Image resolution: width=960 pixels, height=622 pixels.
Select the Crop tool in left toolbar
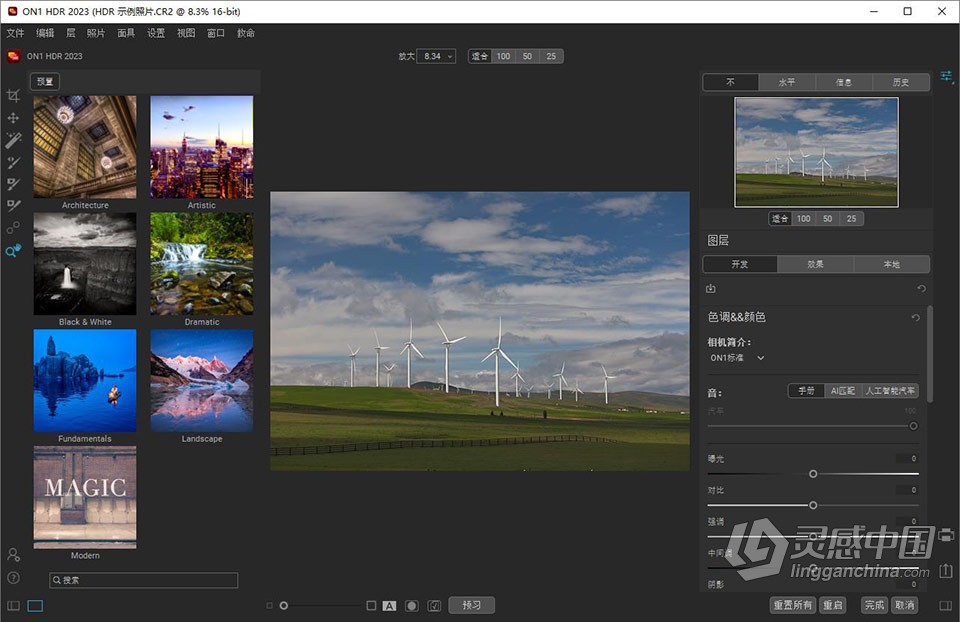(x=13, y=96)
